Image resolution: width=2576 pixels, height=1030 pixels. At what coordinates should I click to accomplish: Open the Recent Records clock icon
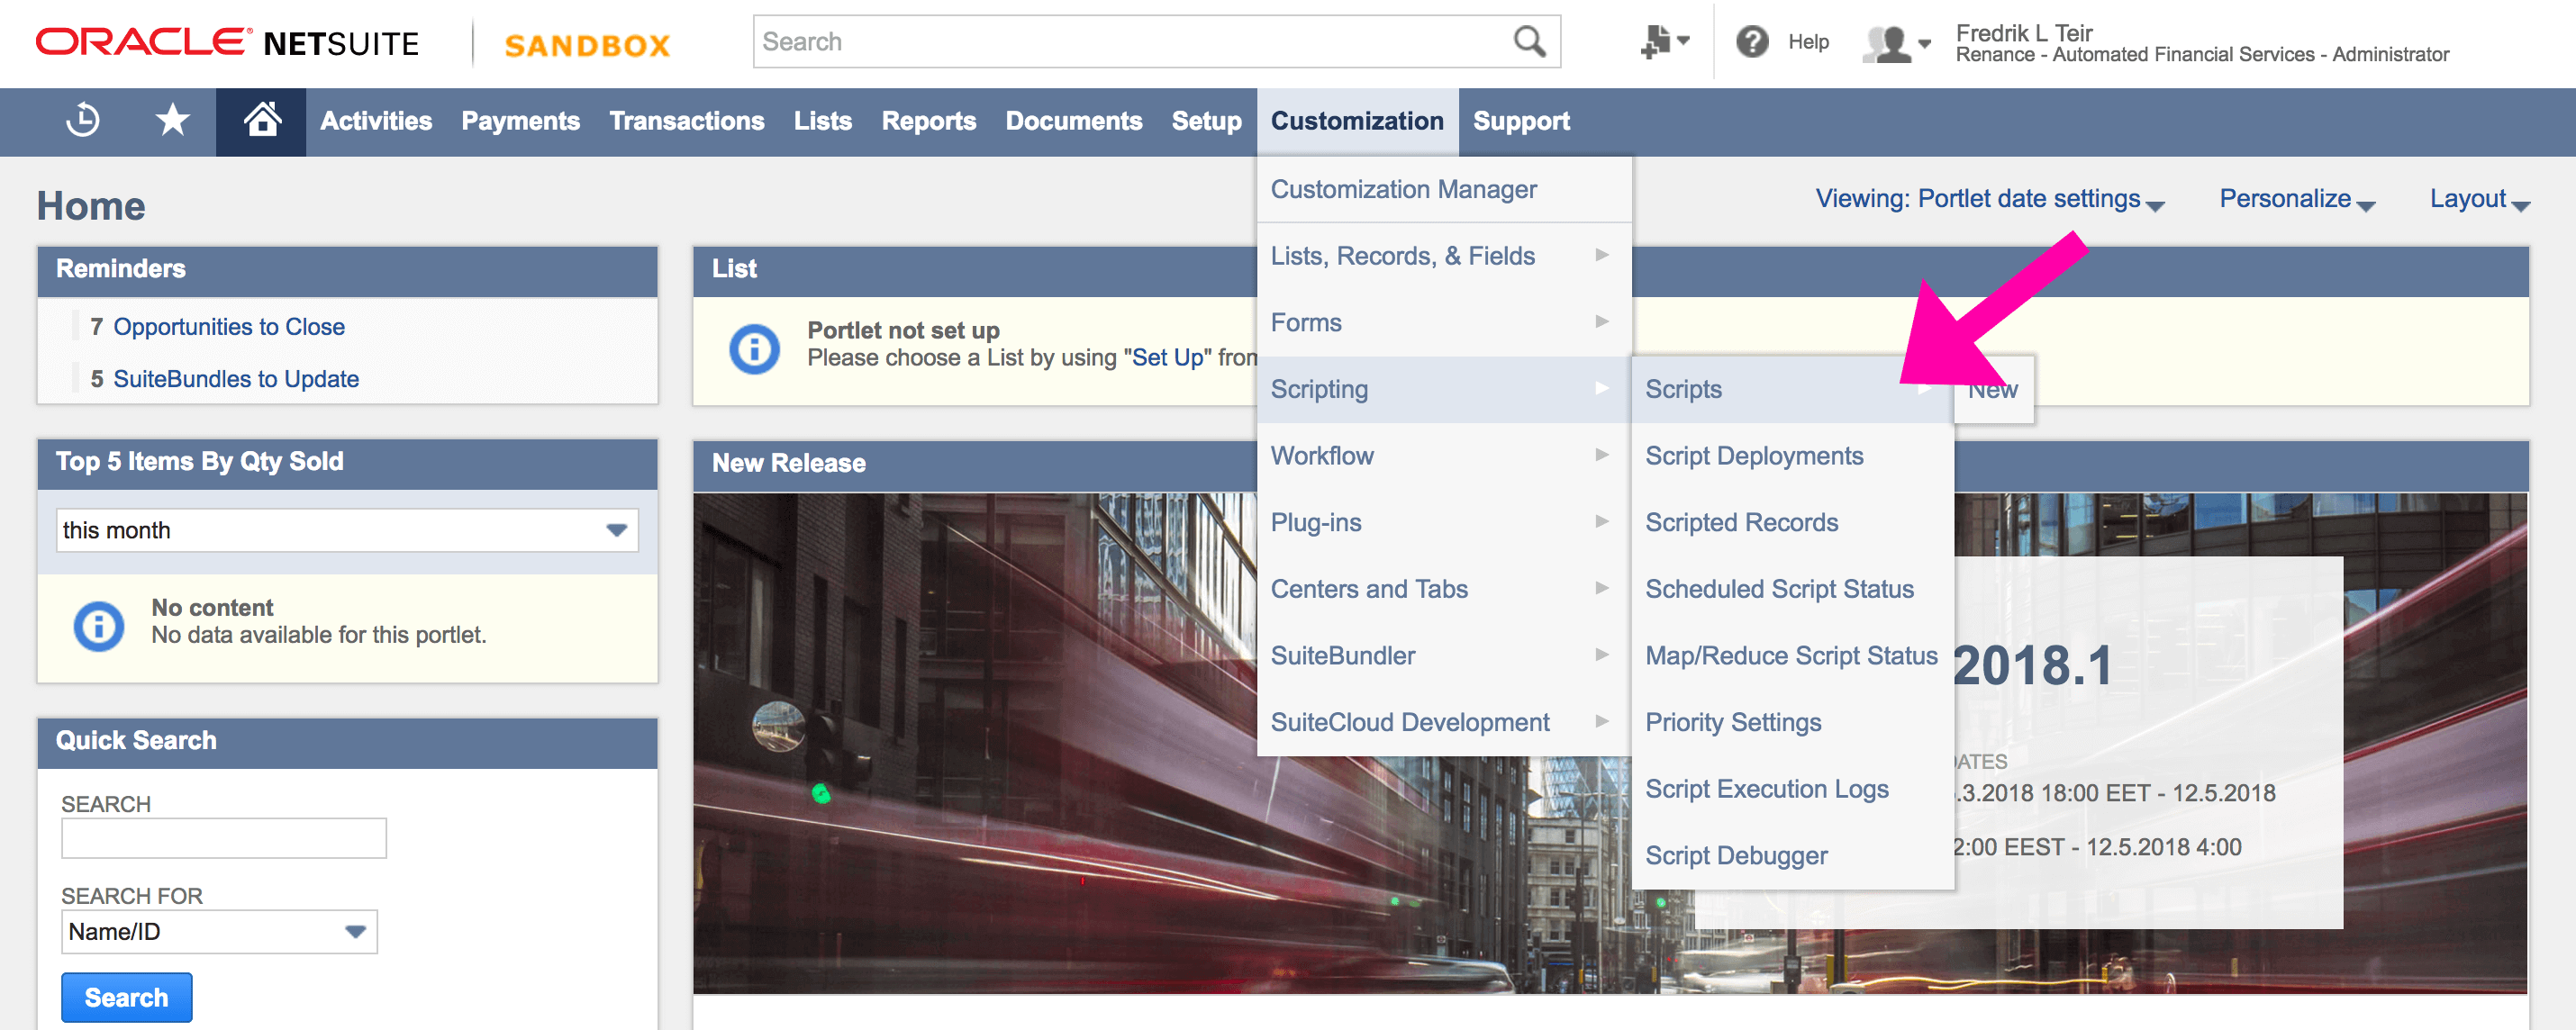point(83,121)
